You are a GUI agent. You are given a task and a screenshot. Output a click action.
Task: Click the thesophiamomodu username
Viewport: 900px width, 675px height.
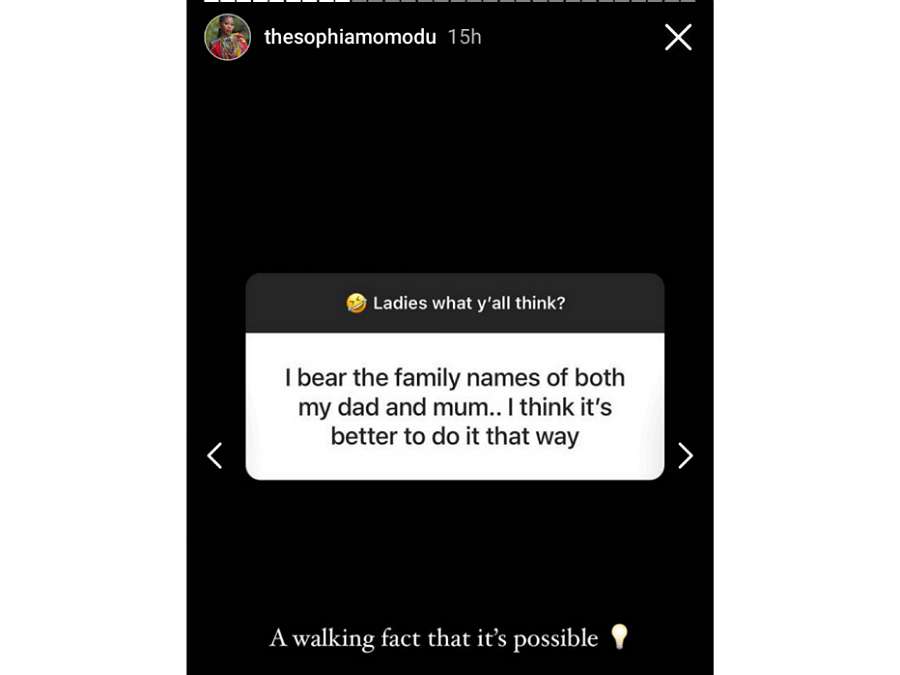click(350, 37)
